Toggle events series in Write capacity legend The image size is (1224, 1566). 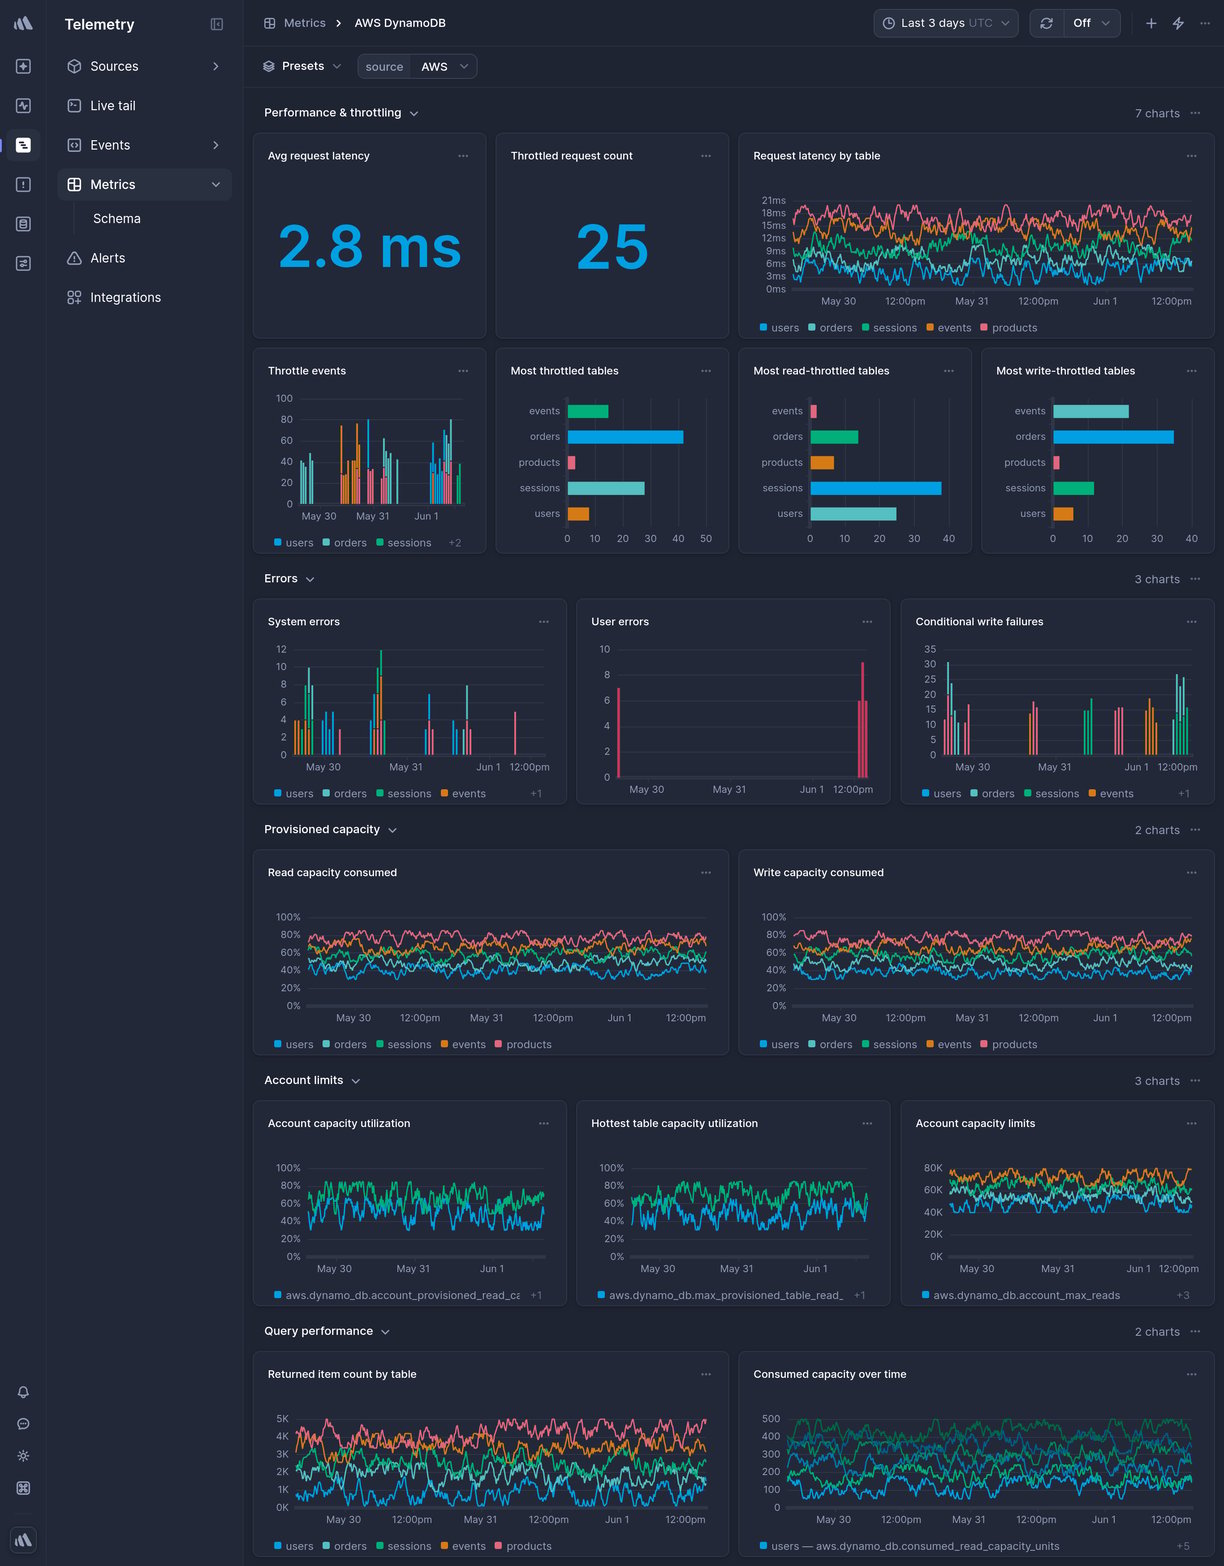(948, 1045)
